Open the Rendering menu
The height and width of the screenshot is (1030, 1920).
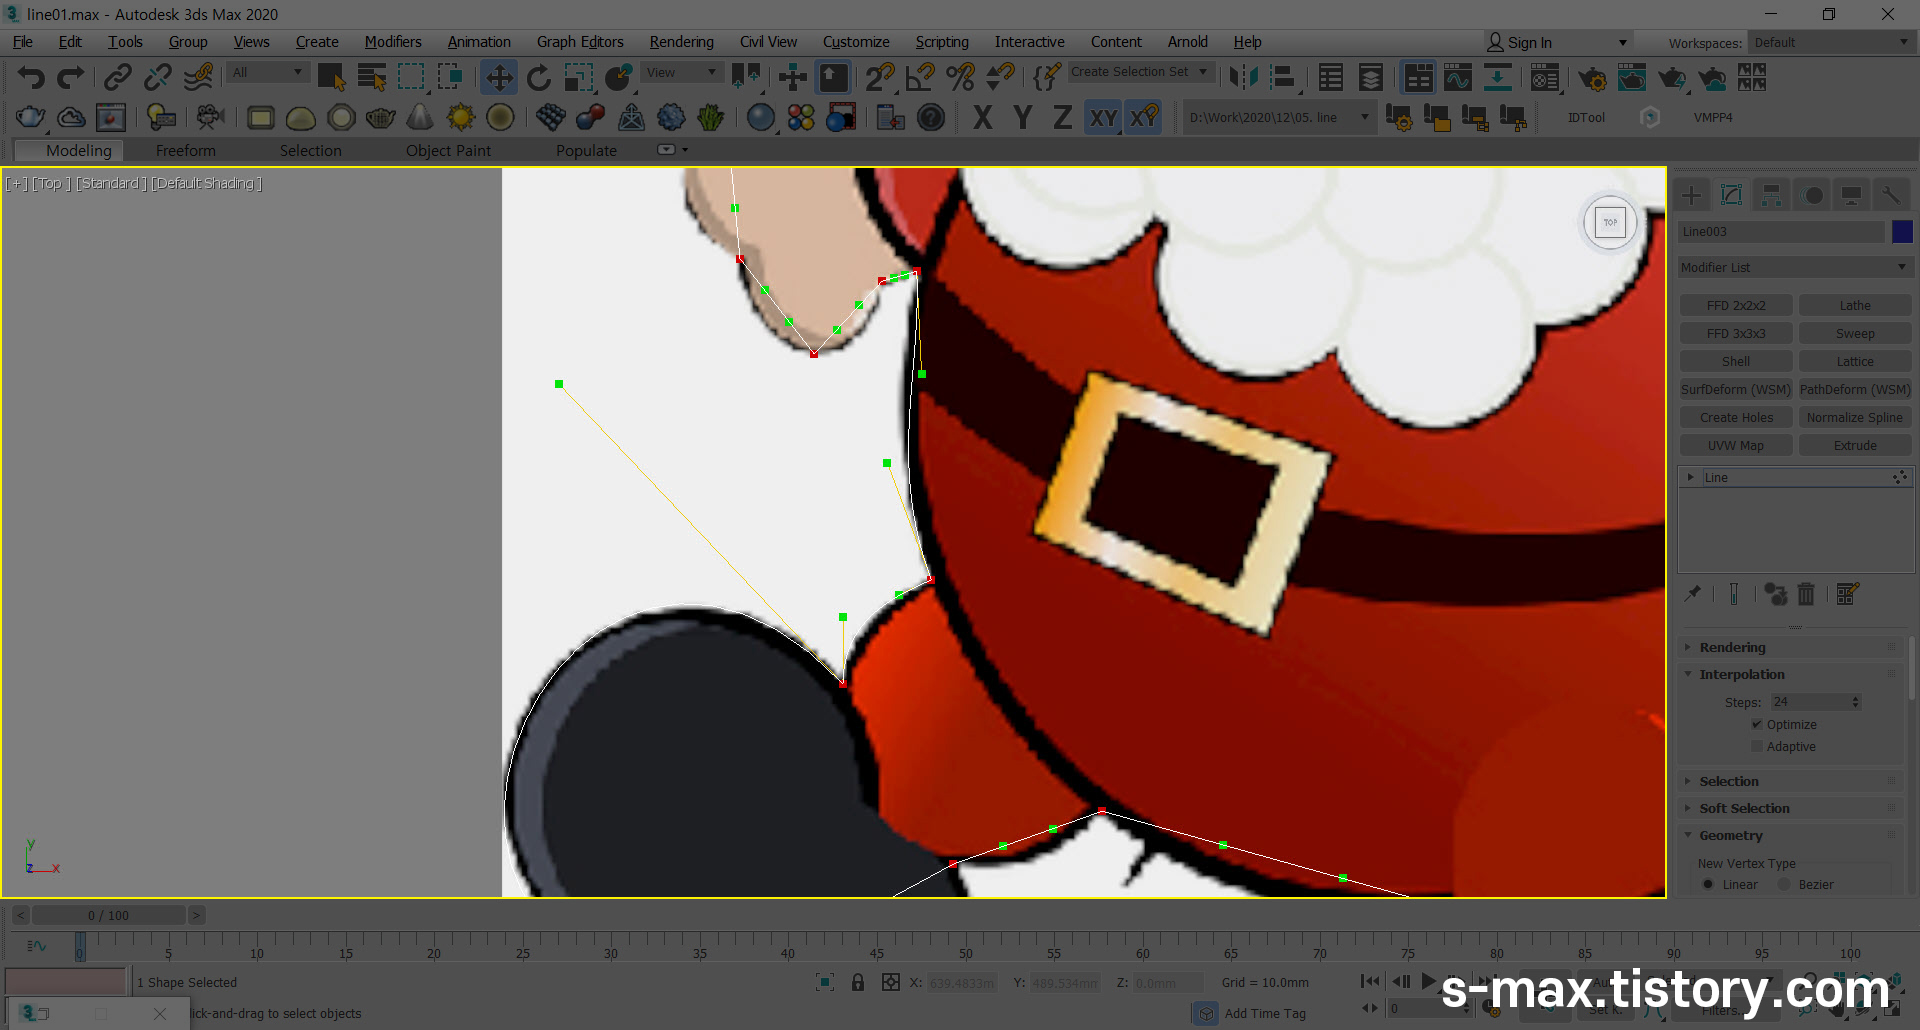click(x=681, y=42)
